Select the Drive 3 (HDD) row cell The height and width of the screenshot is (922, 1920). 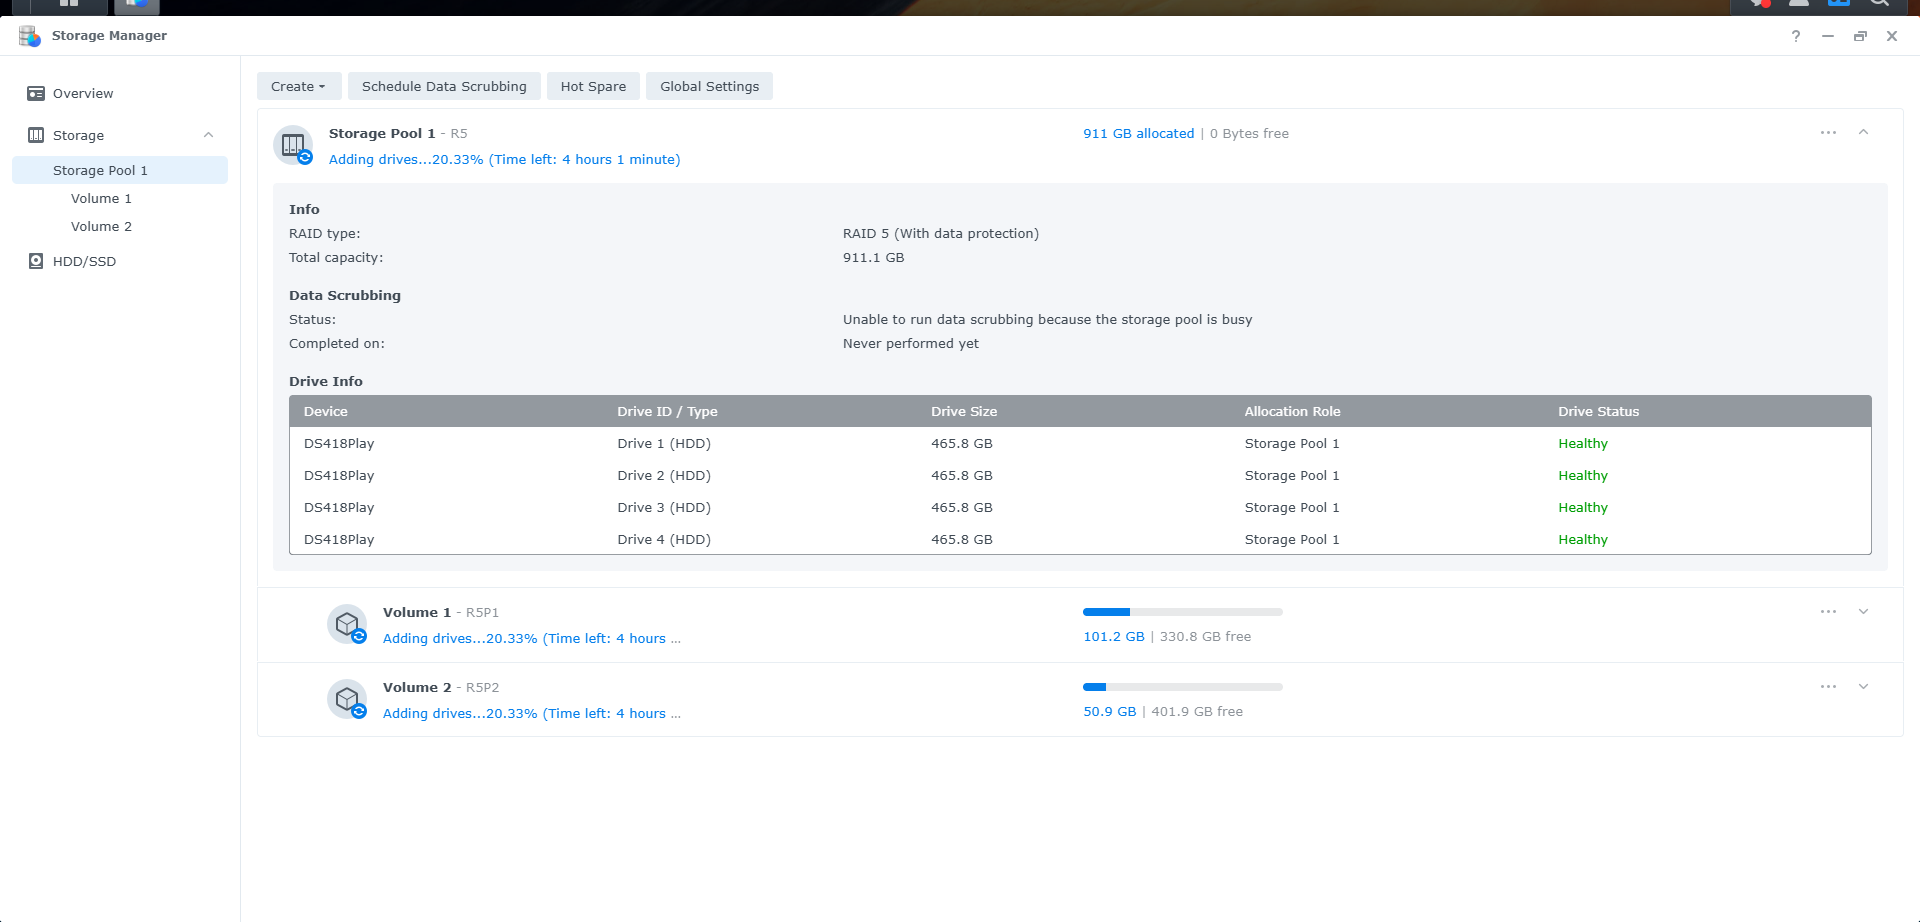(664, 507)
